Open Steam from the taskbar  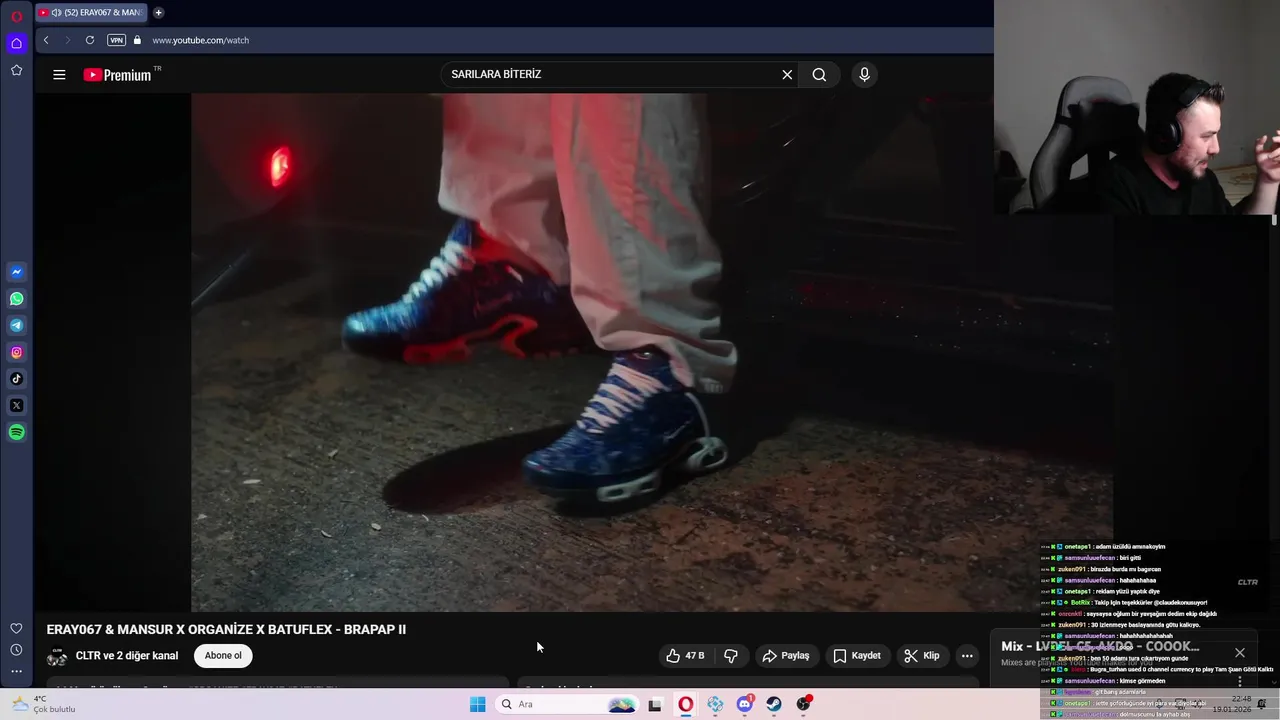tap(774, 704)
